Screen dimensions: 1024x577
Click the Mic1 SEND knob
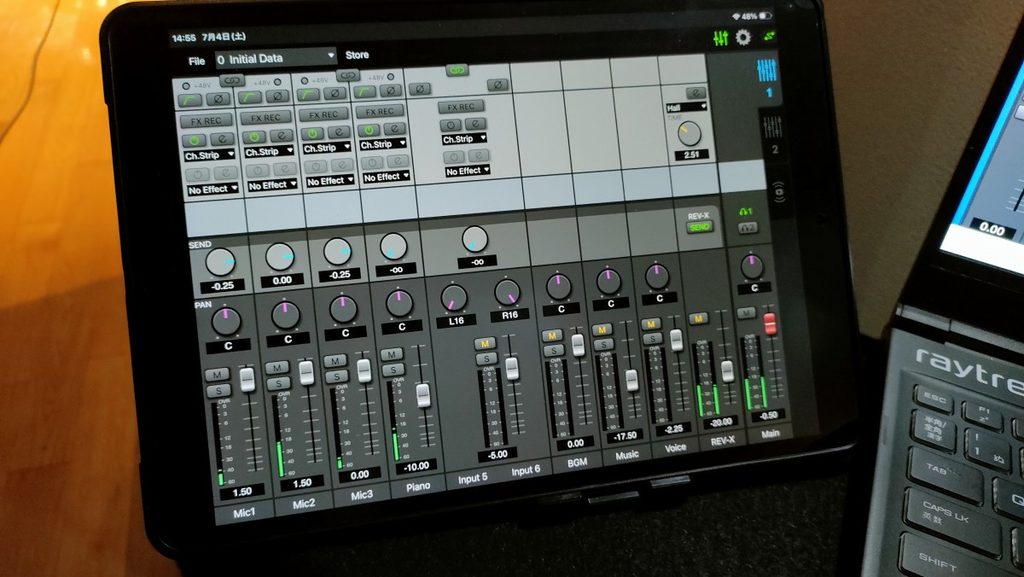220,262
